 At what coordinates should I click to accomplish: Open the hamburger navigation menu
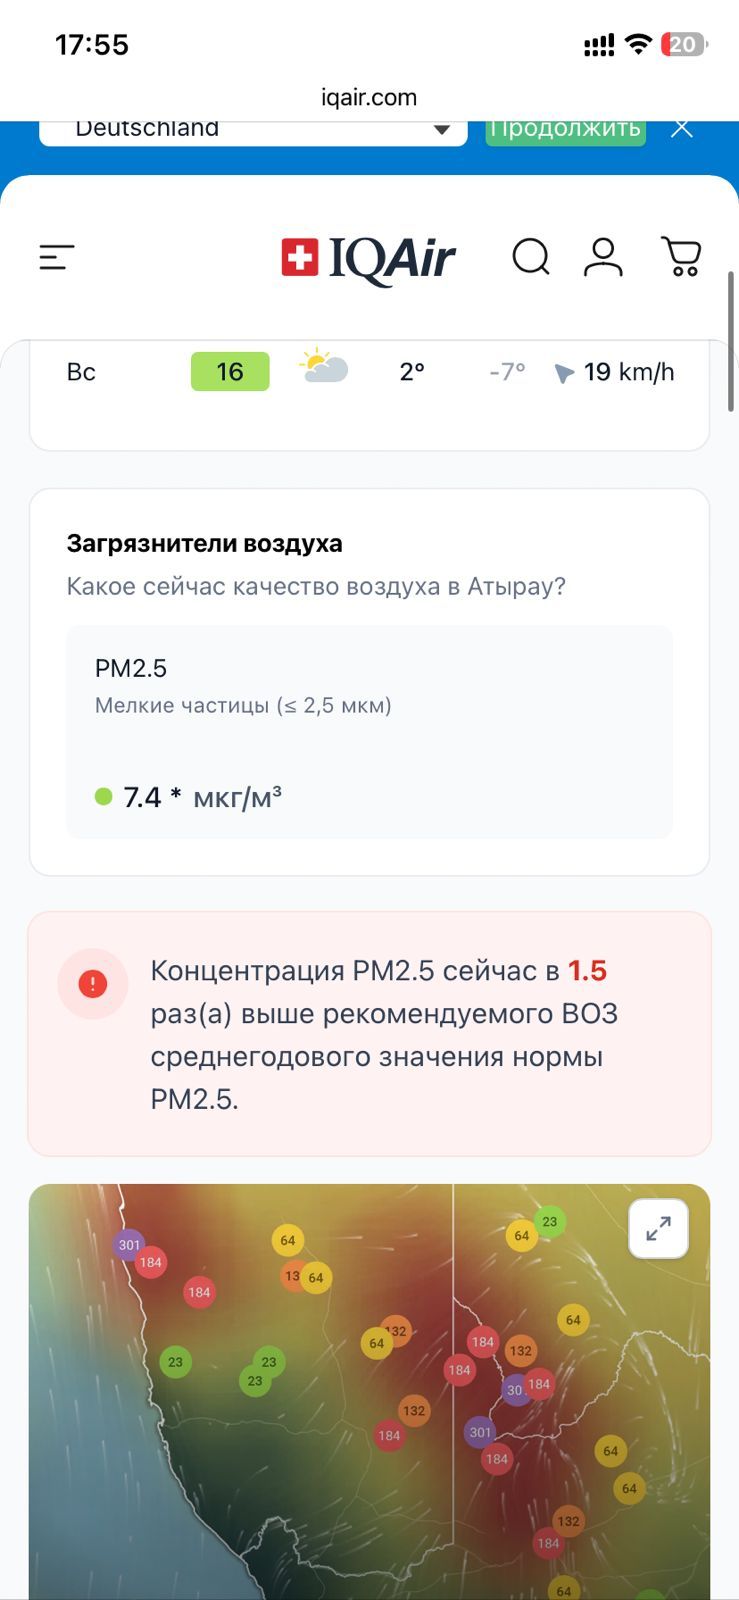point(57,258)
